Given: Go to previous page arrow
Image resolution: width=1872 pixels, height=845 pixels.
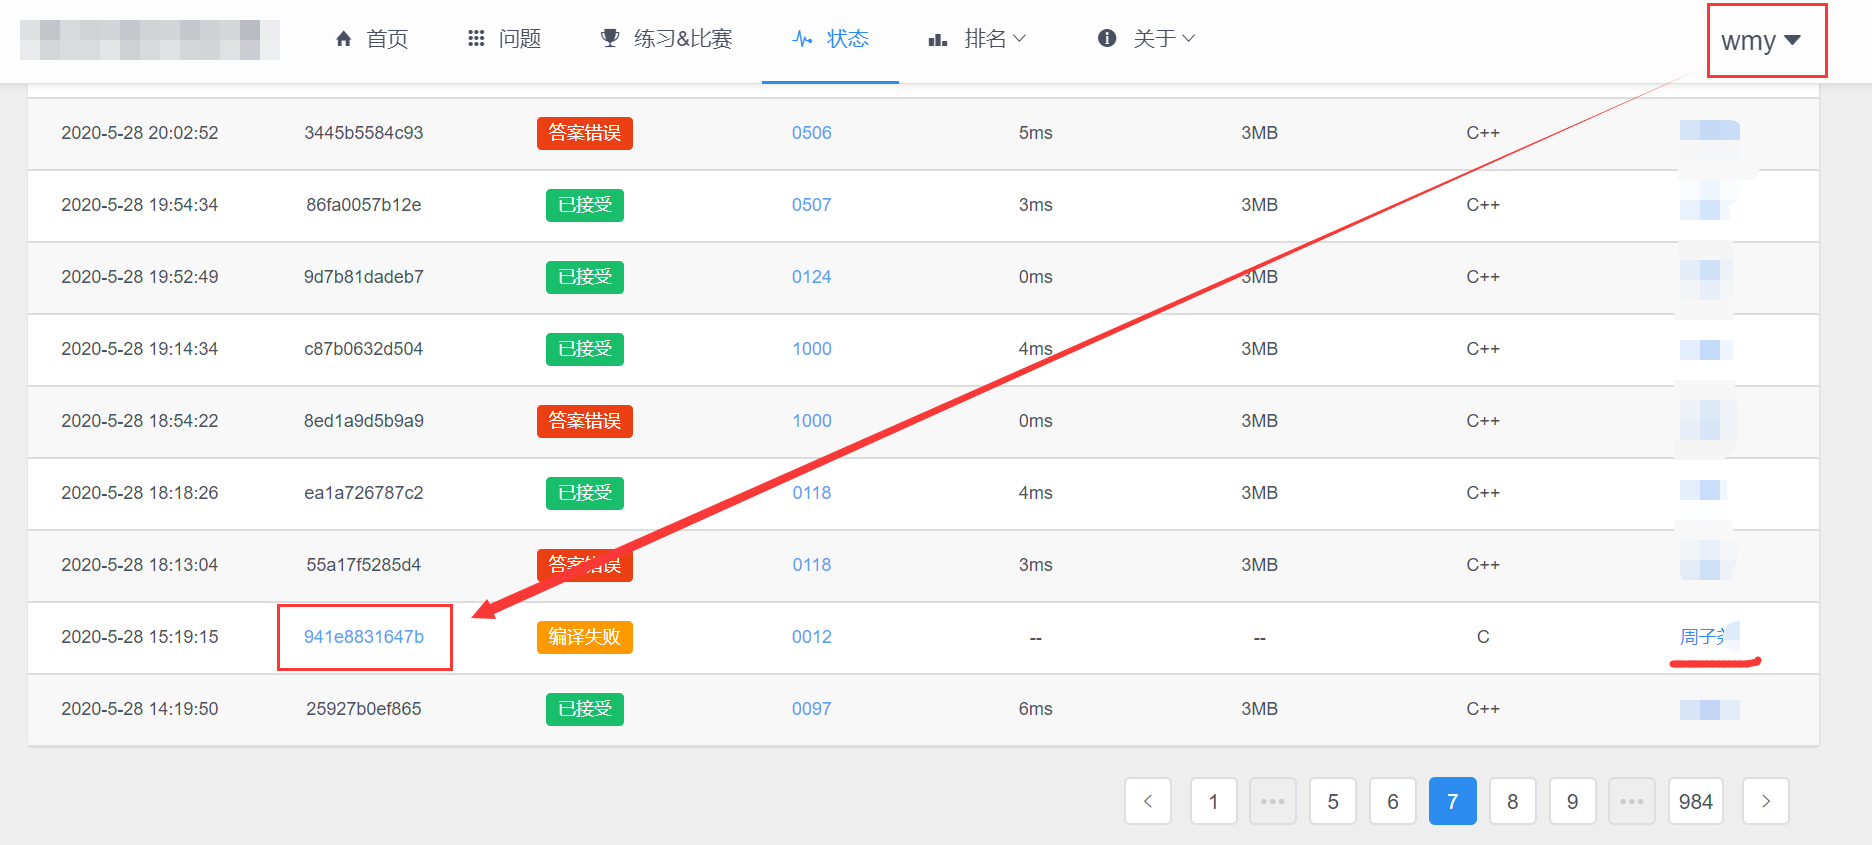Looking at the screenshot, I should (x=1148, y=801).
